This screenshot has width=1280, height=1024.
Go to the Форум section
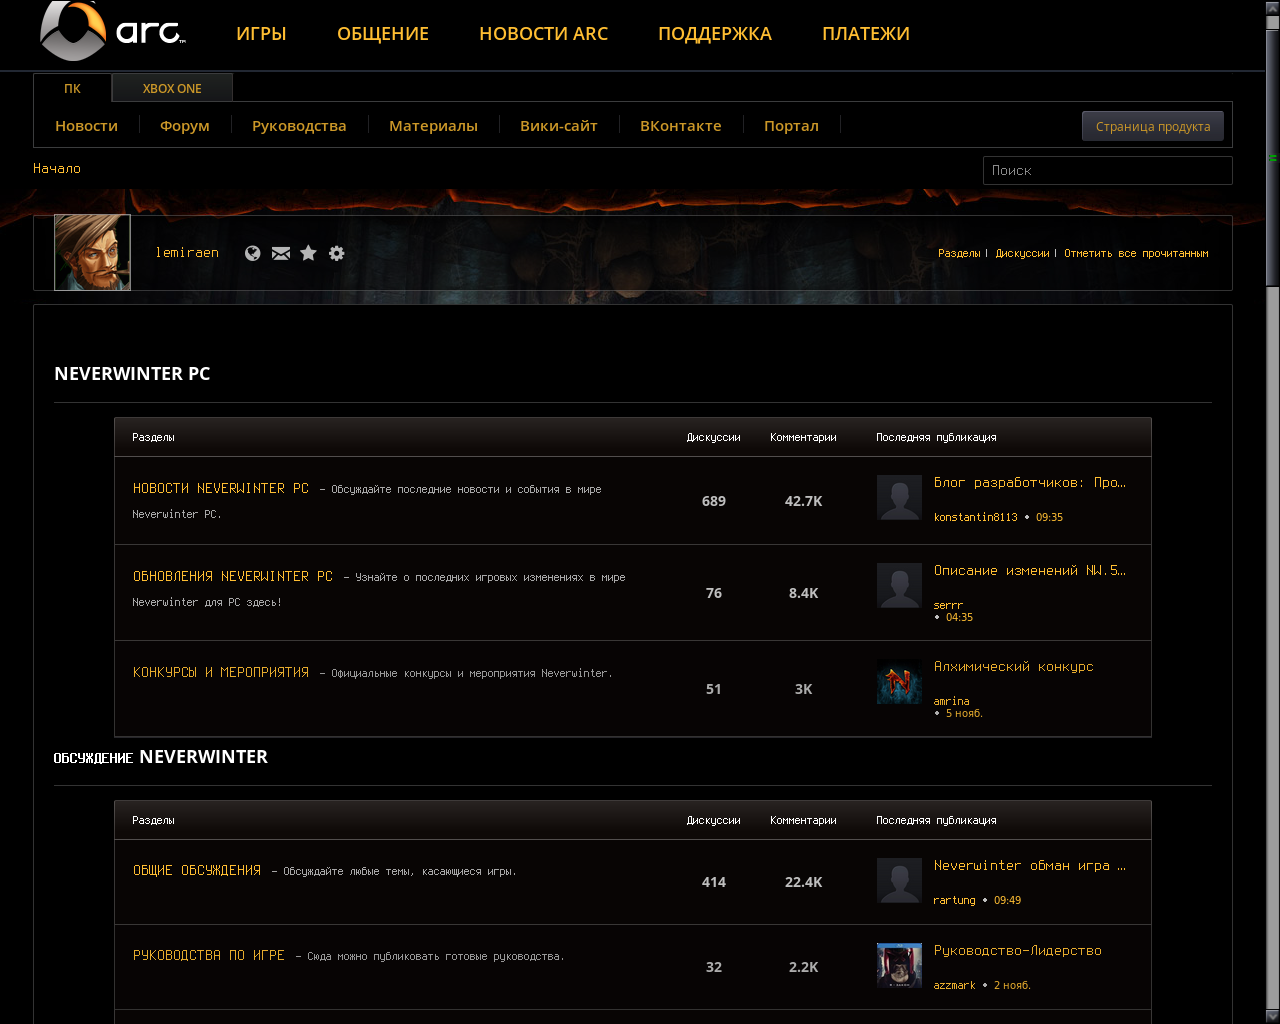[185, 126]
